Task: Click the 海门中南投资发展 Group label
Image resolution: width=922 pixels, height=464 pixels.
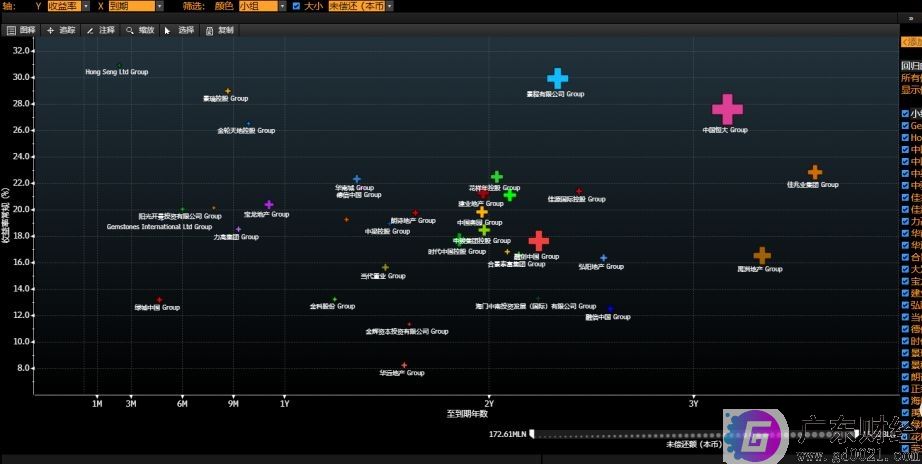Action: click(536, 306)
